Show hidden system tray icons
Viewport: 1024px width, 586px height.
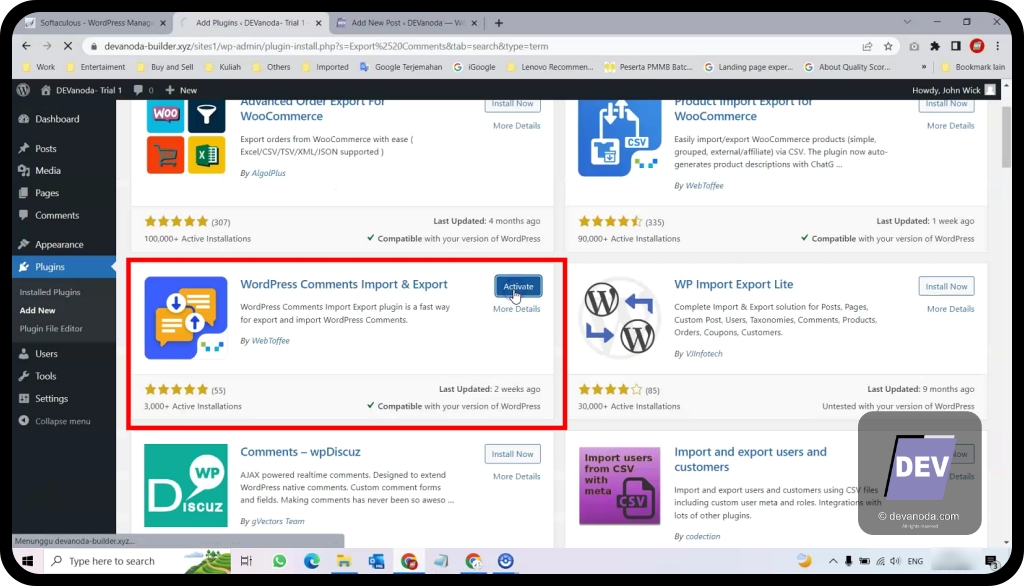pos(833,561)
